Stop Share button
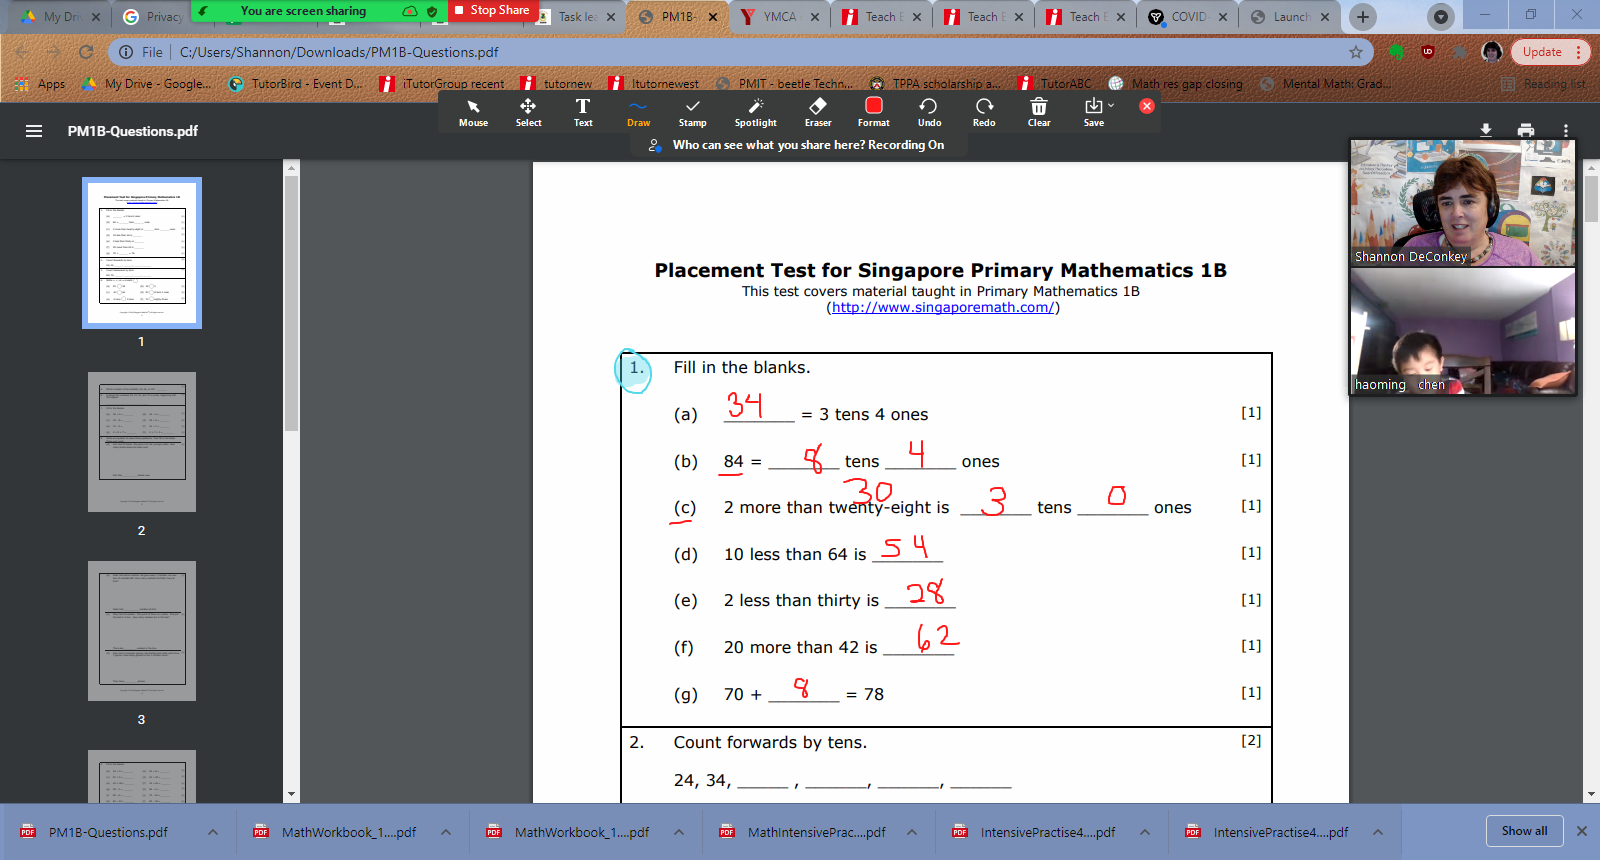The width and height of the screenshot is (1600, 860). pyautogui.click(x=493, y=11)
